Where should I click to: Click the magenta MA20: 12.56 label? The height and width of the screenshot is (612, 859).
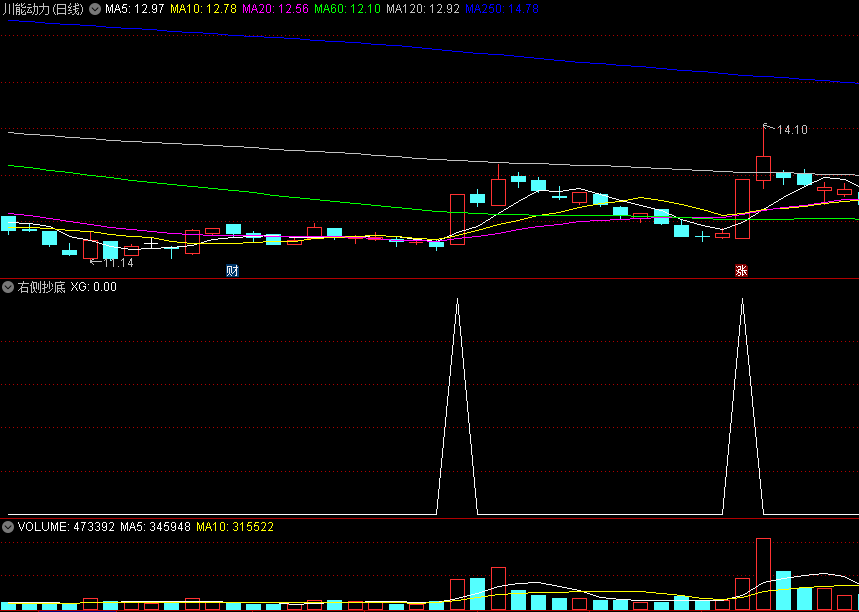[275, 9]
